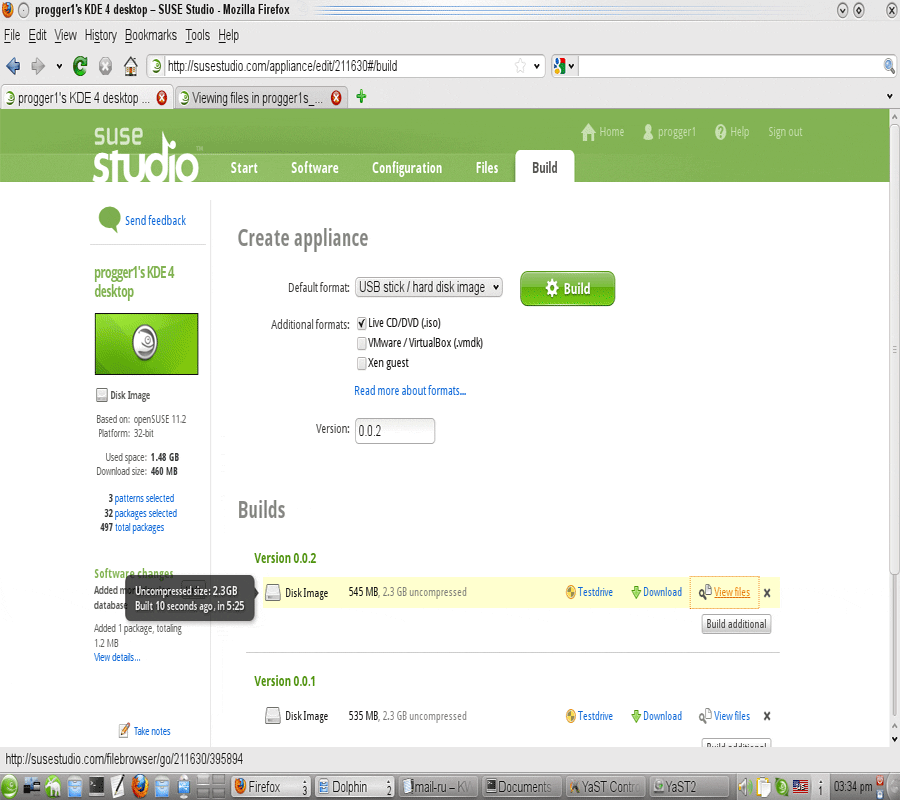Click the appliance green disc thumbnail
This screenshot has width=900, height=800.
pos(146,344)
